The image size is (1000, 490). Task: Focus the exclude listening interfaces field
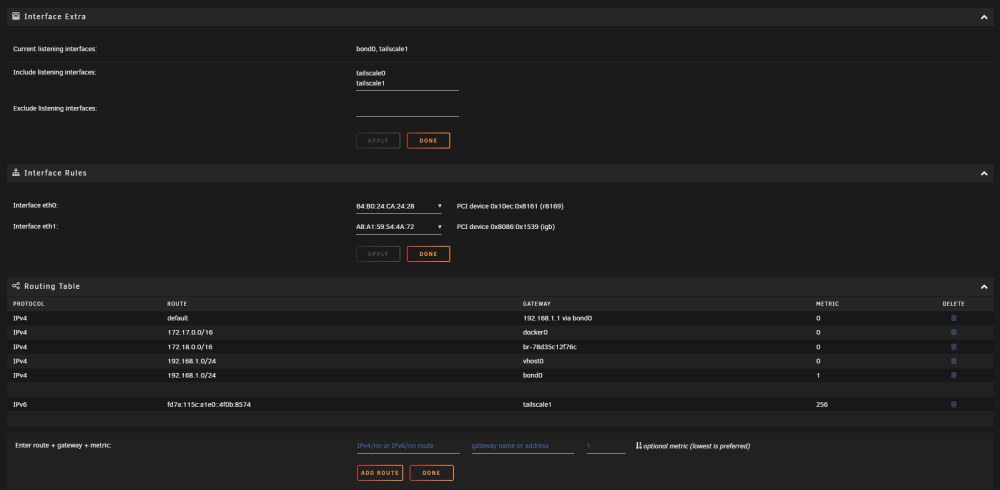point(408,110)
